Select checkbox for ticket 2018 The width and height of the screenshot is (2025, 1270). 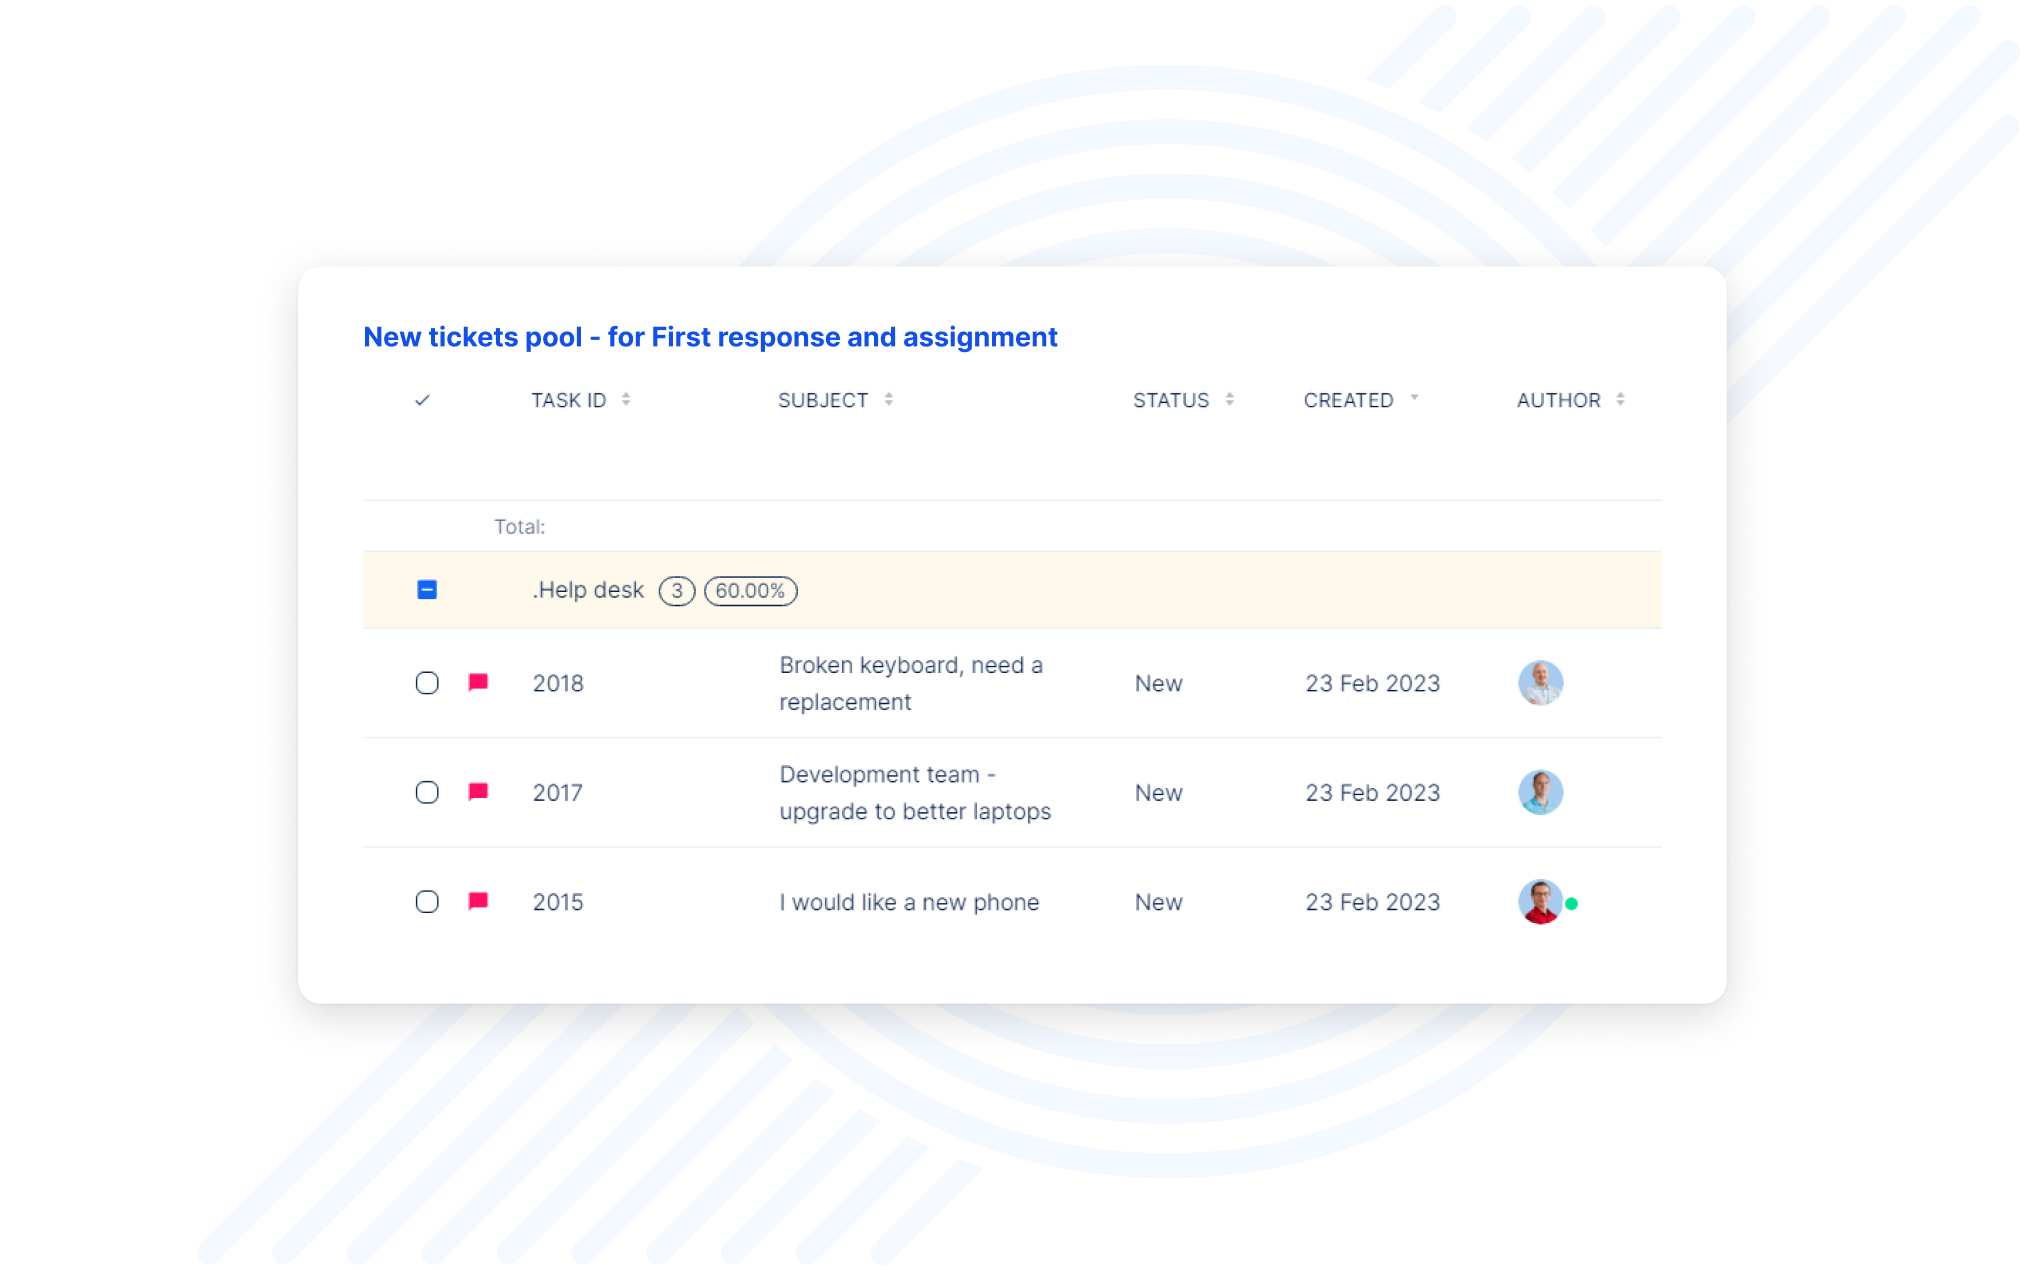(427, 683)
